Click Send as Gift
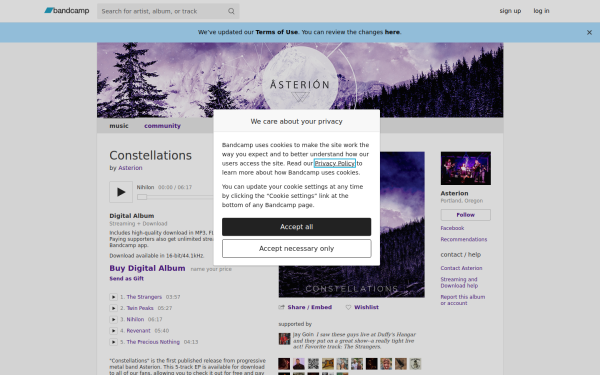Image resolution: width=600 pixels, height=375 pixels. point(127,279)
